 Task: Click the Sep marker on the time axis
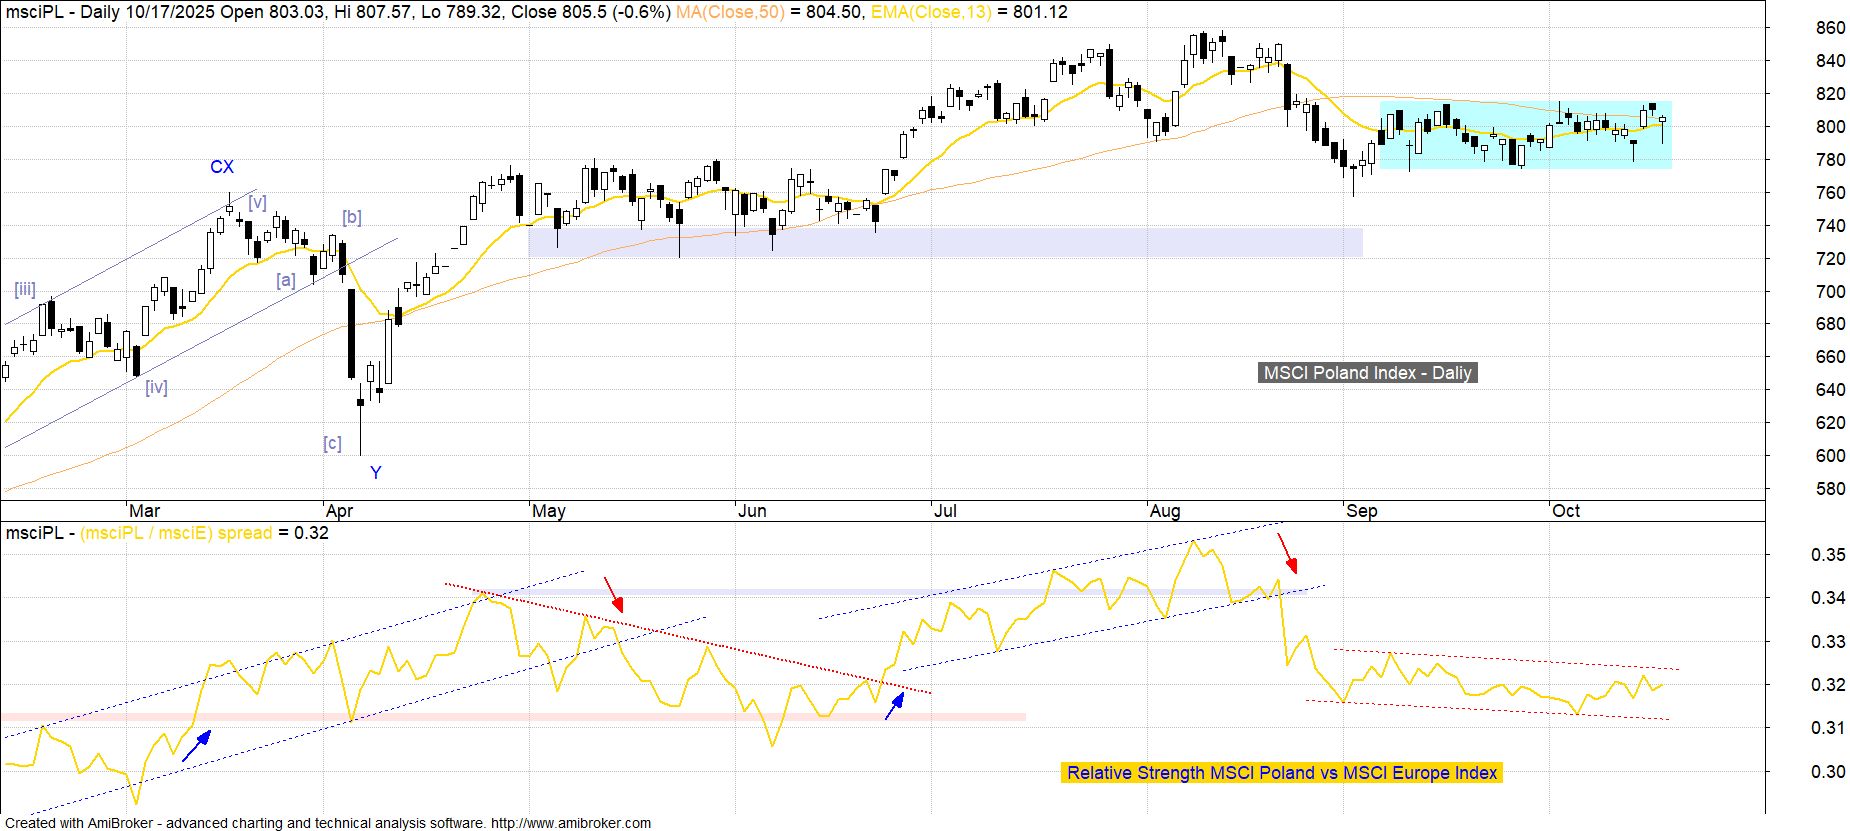(1361, 511)
